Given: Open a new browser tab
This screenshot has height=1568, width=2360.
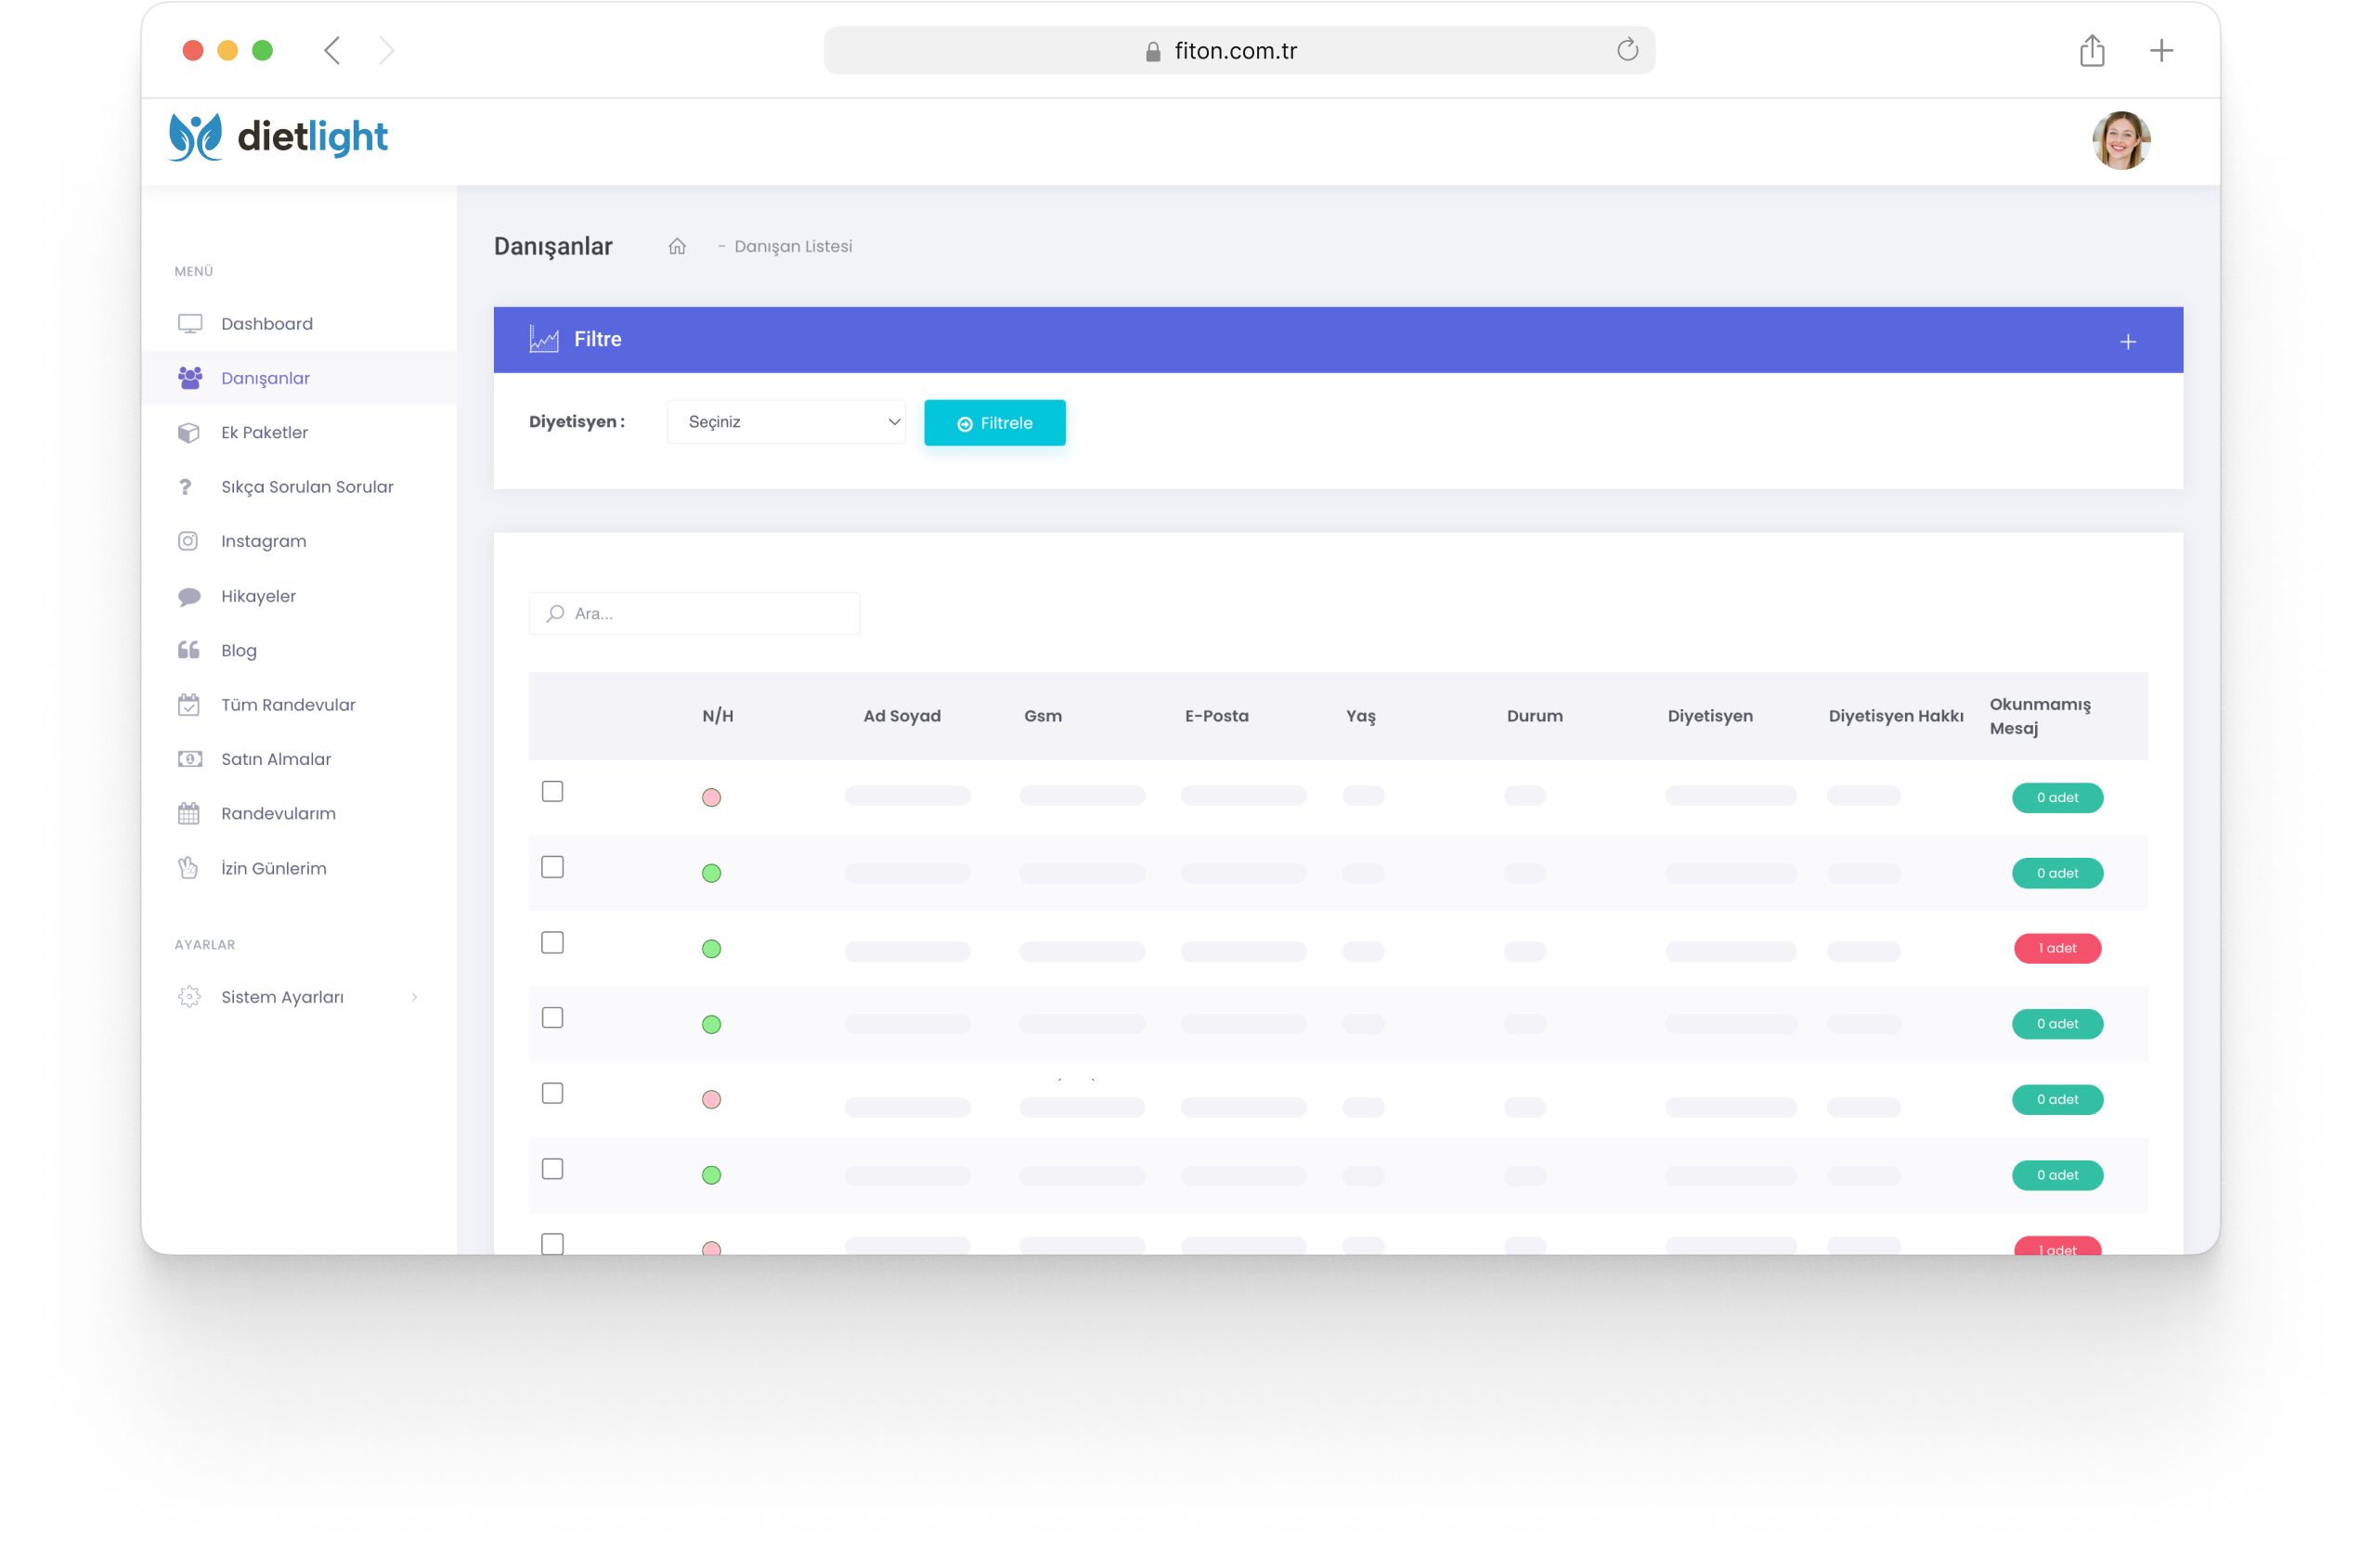Looking at the screenshot, I should pos(2161,50).
